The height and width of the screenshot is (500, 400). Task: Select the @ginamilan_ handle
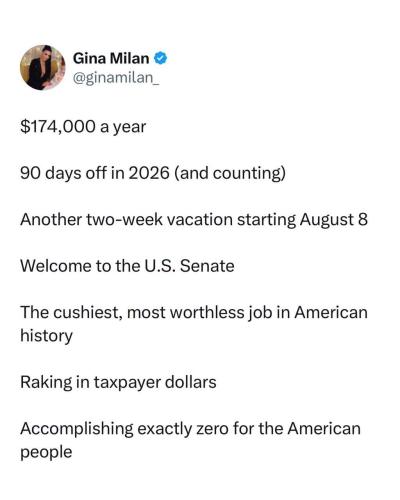tap(116, 78)
